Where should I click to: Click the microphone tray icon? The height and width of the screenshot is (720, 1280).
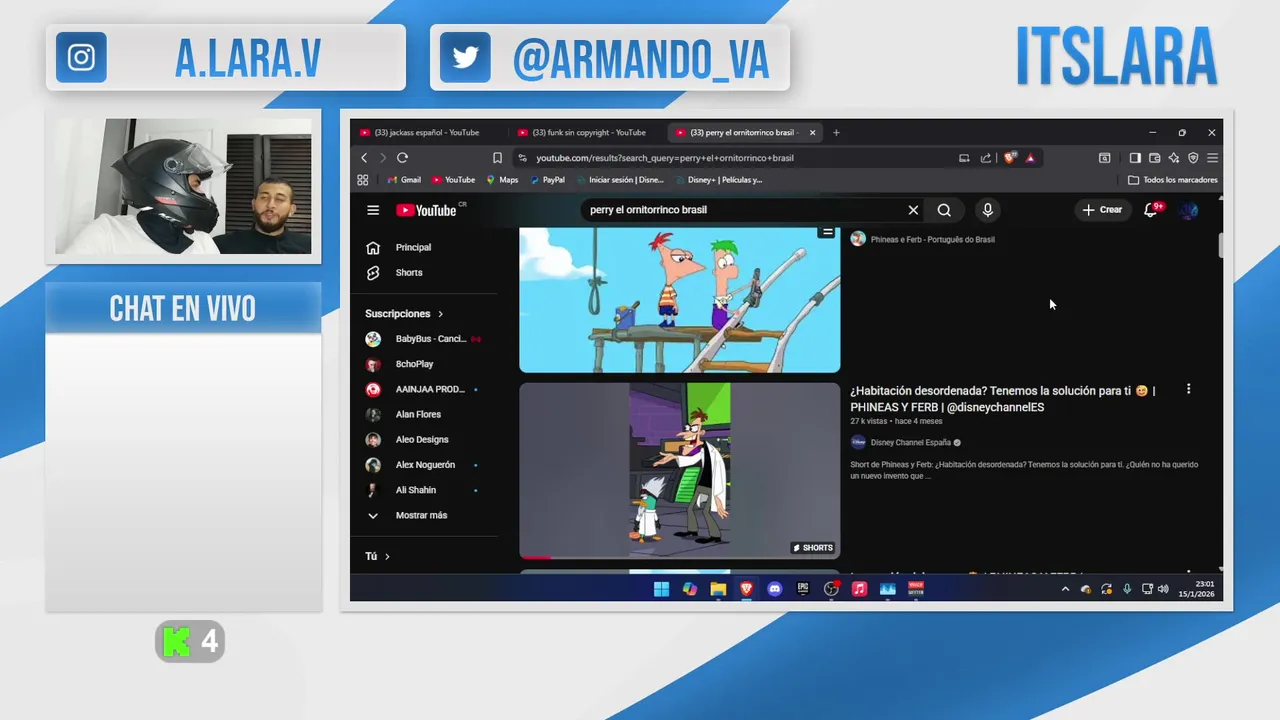pos(1127,589)
